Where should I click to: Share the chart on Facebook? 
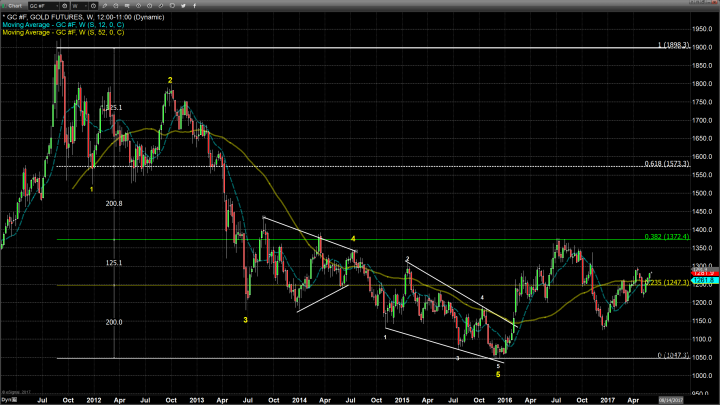click(x=194, y=6)
